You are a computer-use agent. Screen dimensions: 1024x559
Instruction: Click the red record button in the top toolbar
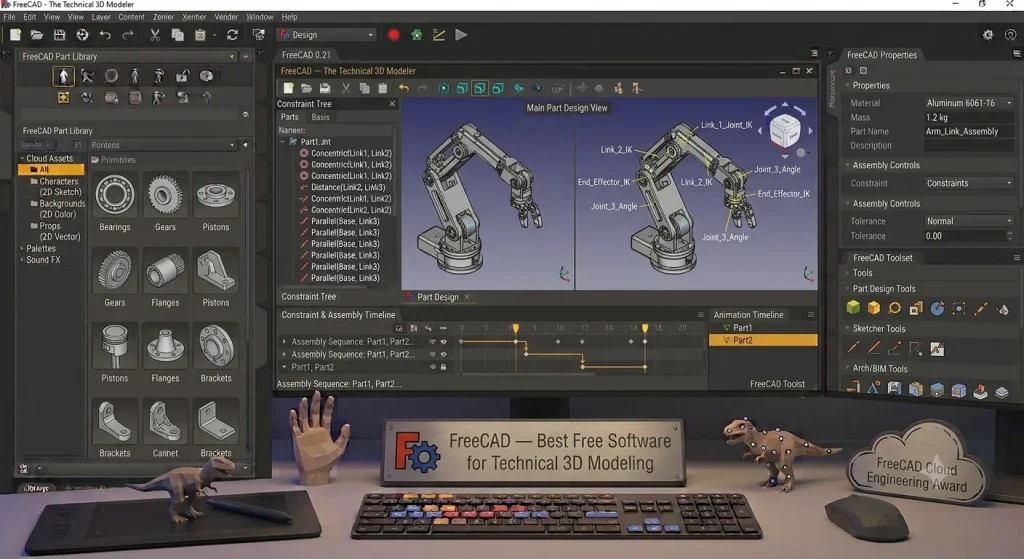click(x=393, y=35)
